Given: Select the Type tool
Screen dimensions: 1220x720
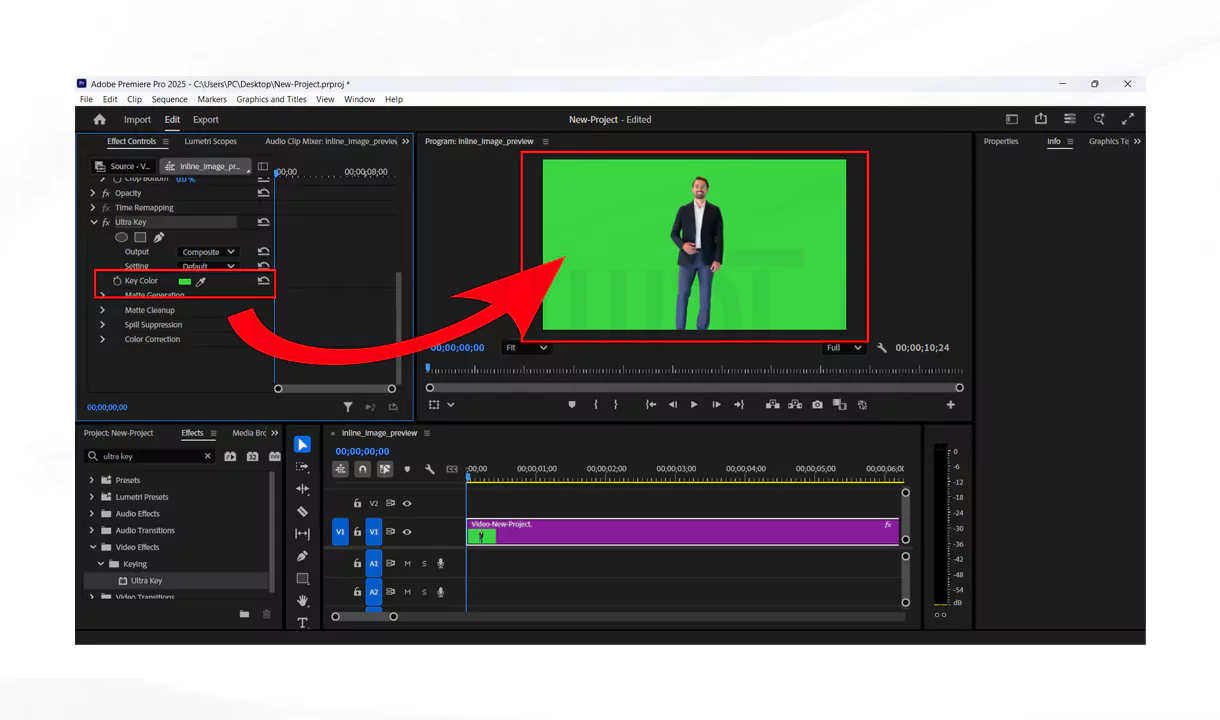Looking at the screenshot, I should [302, 622].
